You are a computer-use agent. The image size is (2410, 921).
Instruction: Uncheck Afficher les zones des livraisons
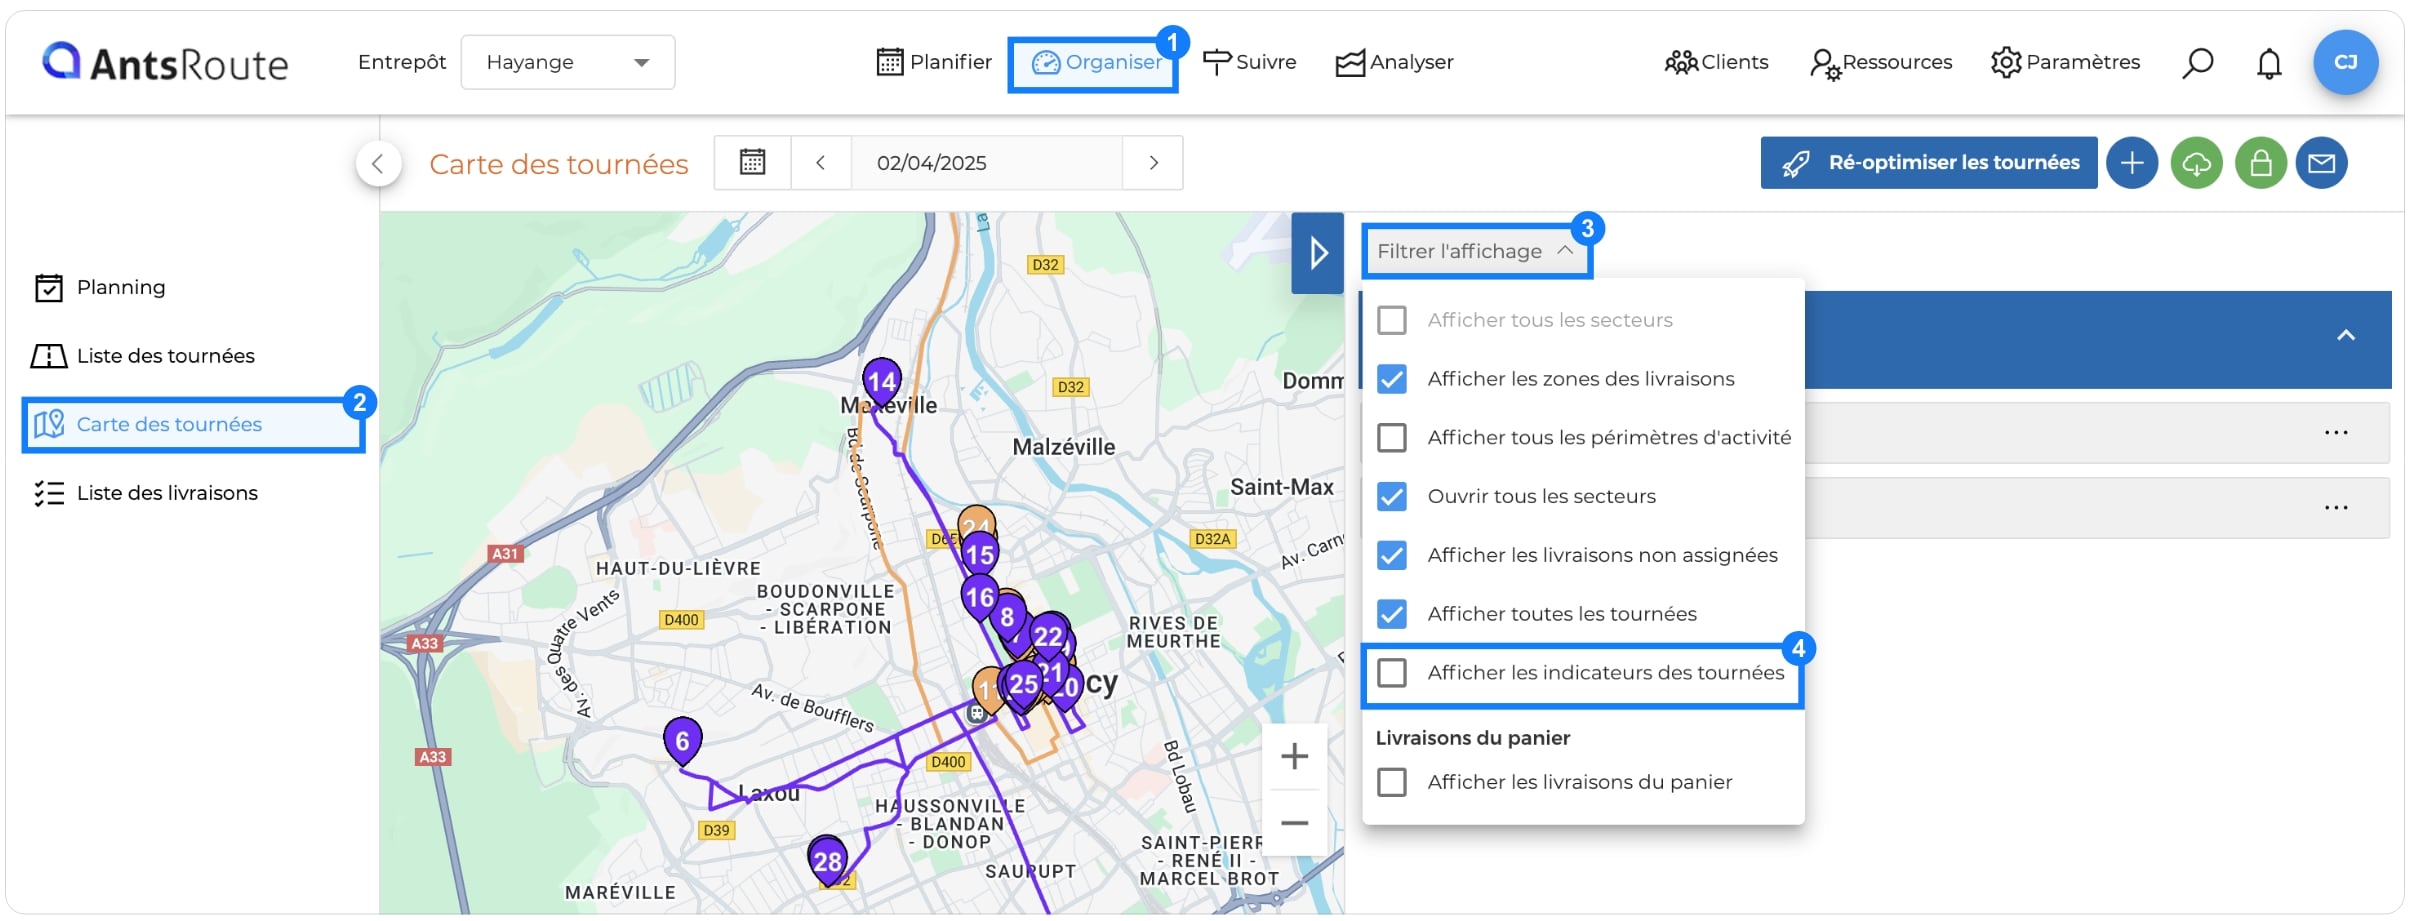pos(1392,379)
